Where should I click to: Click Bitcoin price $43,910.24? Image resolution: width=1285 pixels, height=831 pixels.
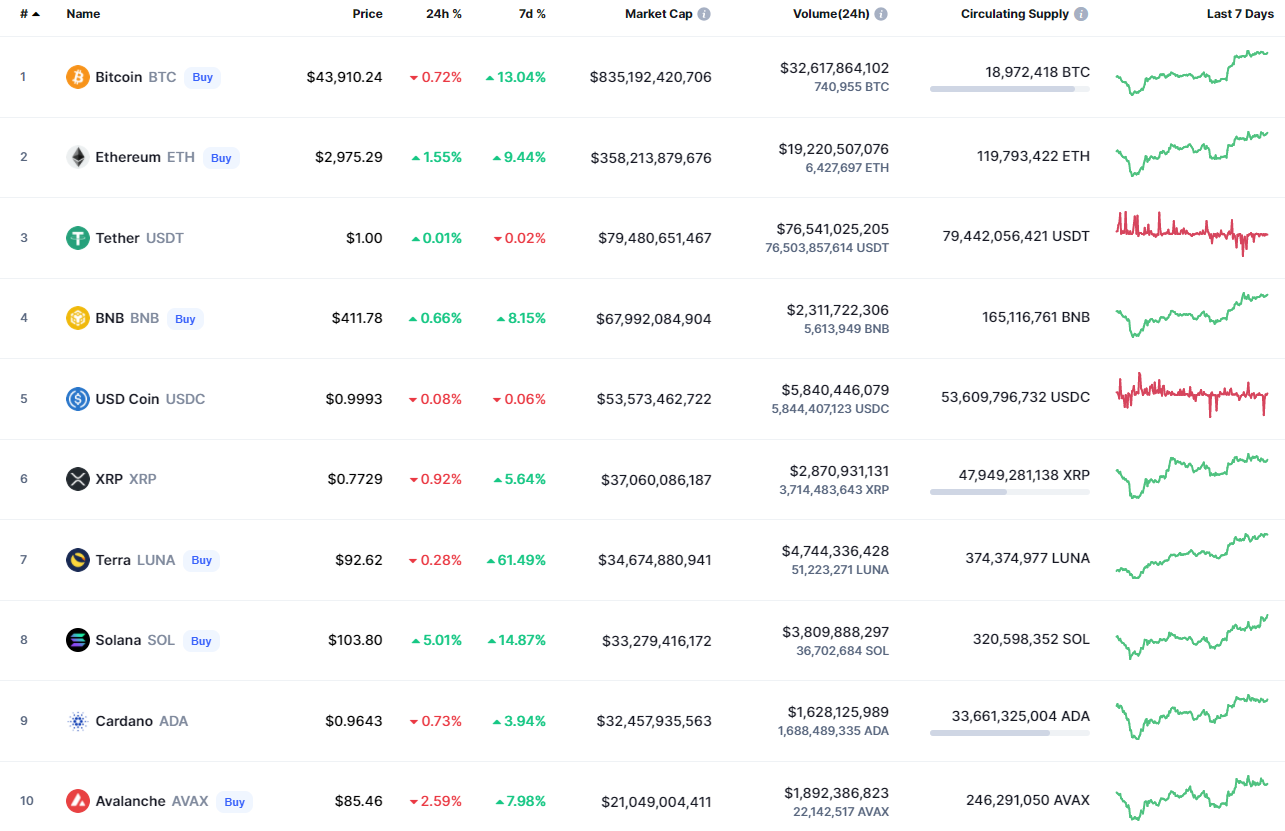(x=345, y=77)
